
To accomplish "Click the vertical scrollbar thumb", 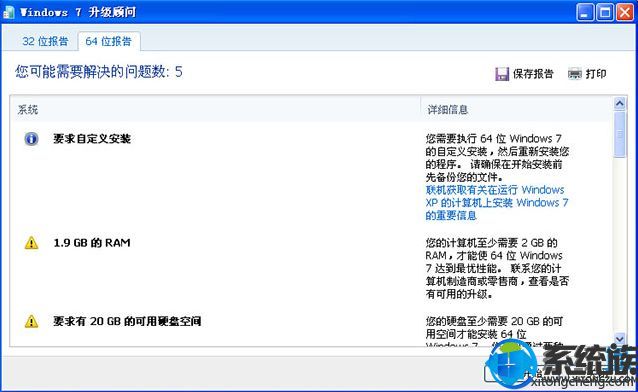I will 620,134.
